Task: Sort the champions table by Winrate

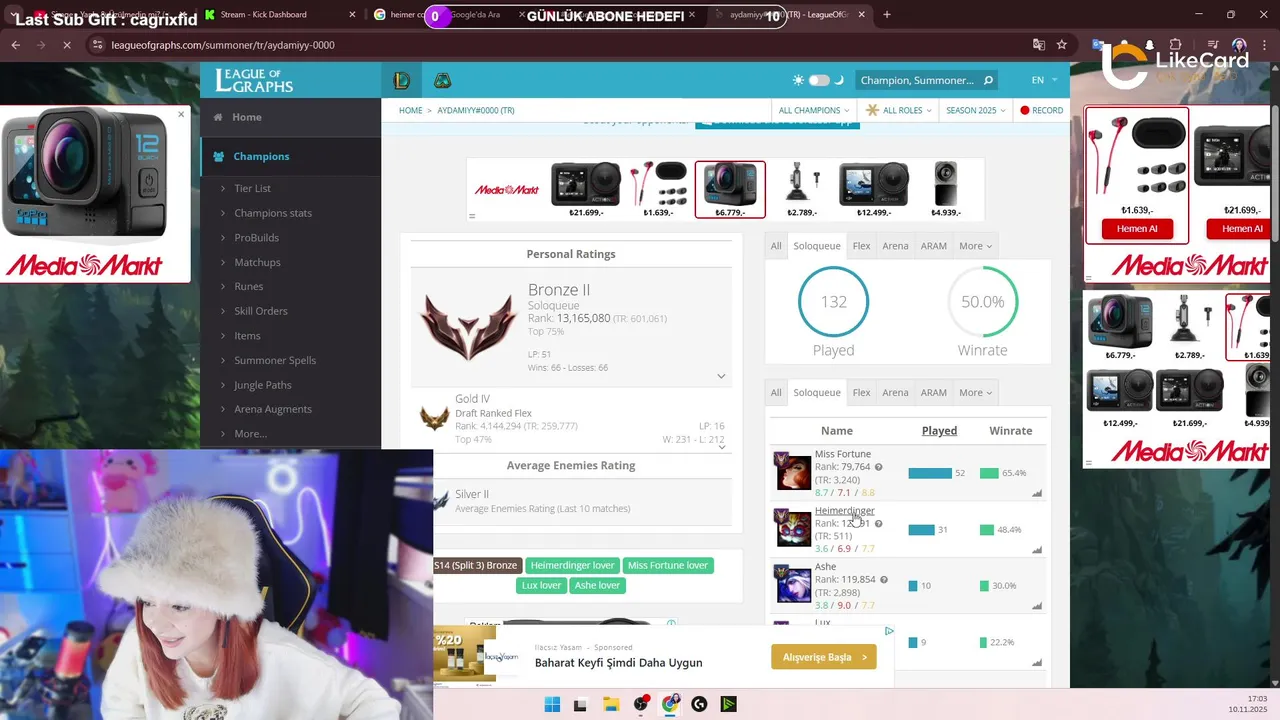Action: (1010, 431)
